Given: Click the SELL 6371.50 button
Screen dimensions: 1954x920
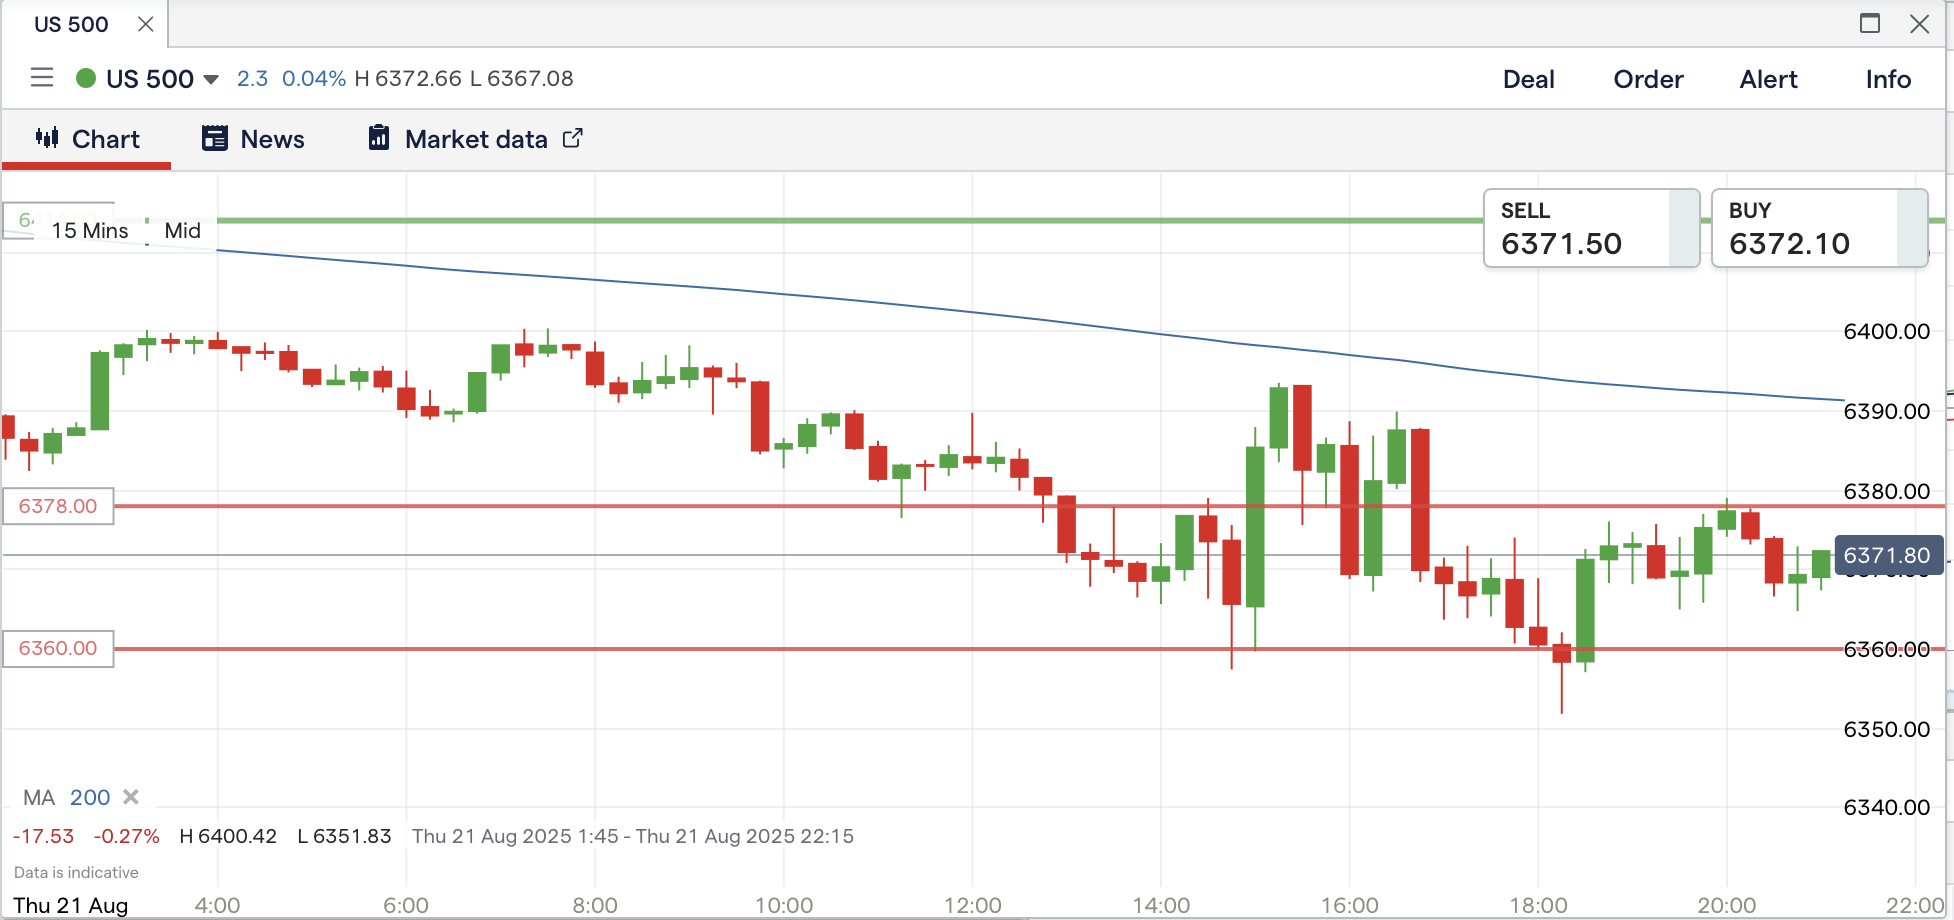Looking at the screenshot, I should (1590, 229).
